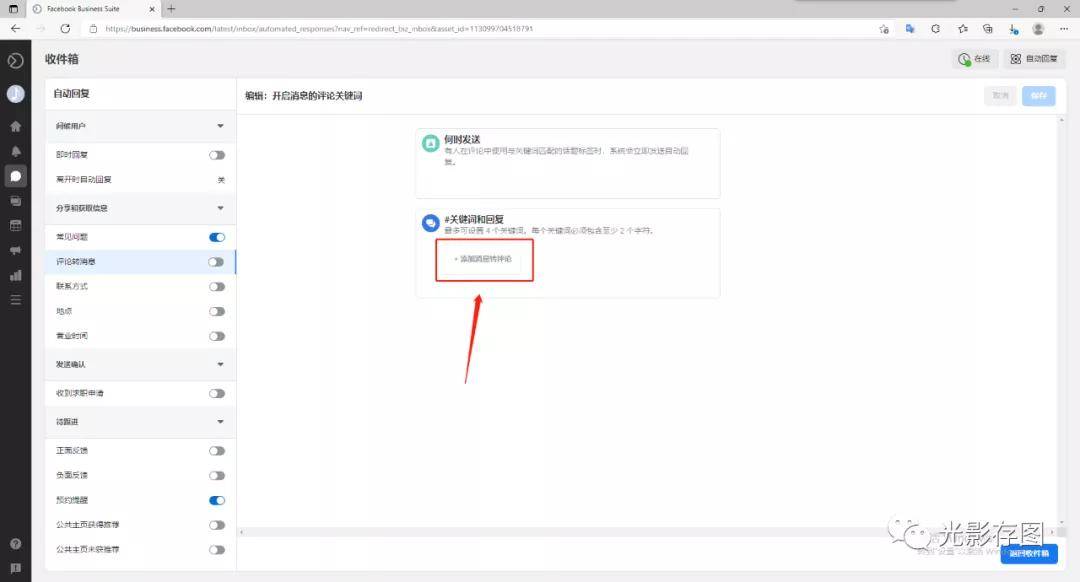Disable the 预约提醒 toggle

point(216,500)
